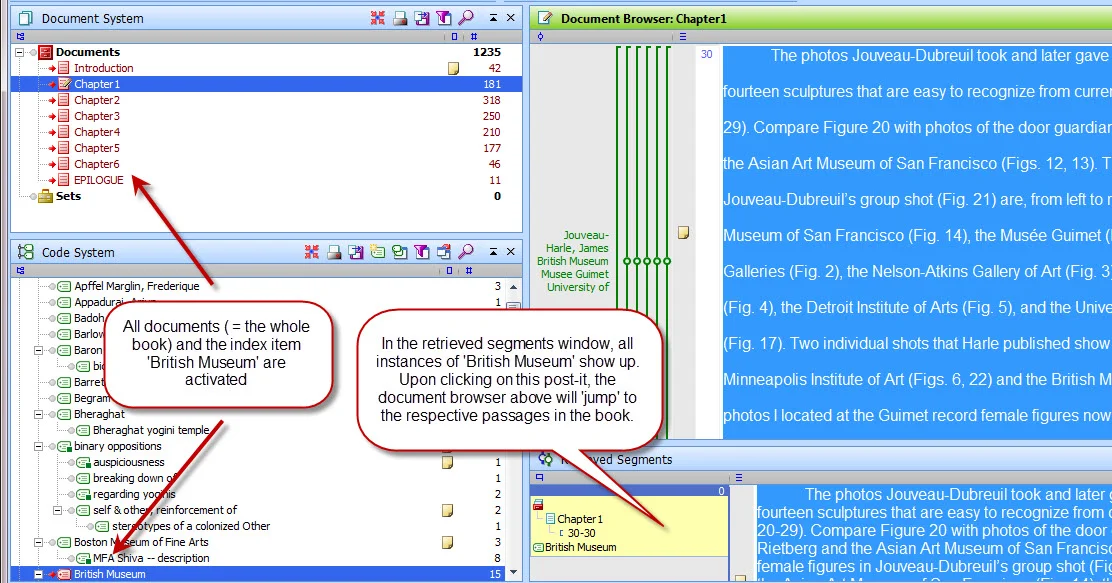Open search in Code System panel
Screen dimensions: 1112x583
(466, 252)
